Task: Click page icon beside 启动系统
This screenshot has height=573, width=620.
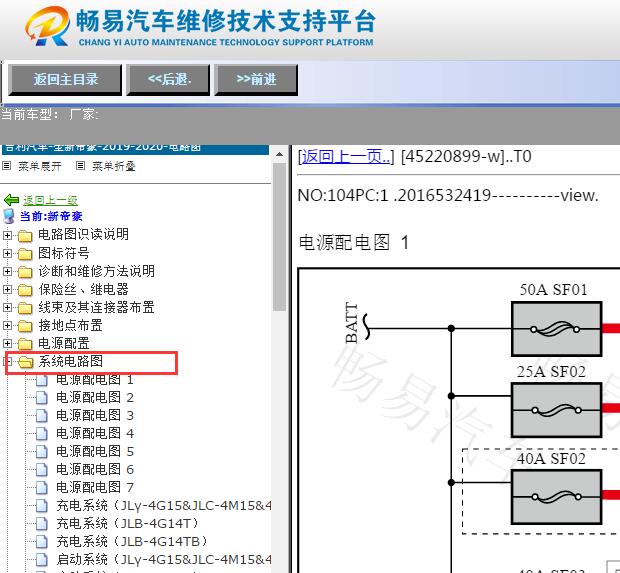Action: tap(42, 560)
